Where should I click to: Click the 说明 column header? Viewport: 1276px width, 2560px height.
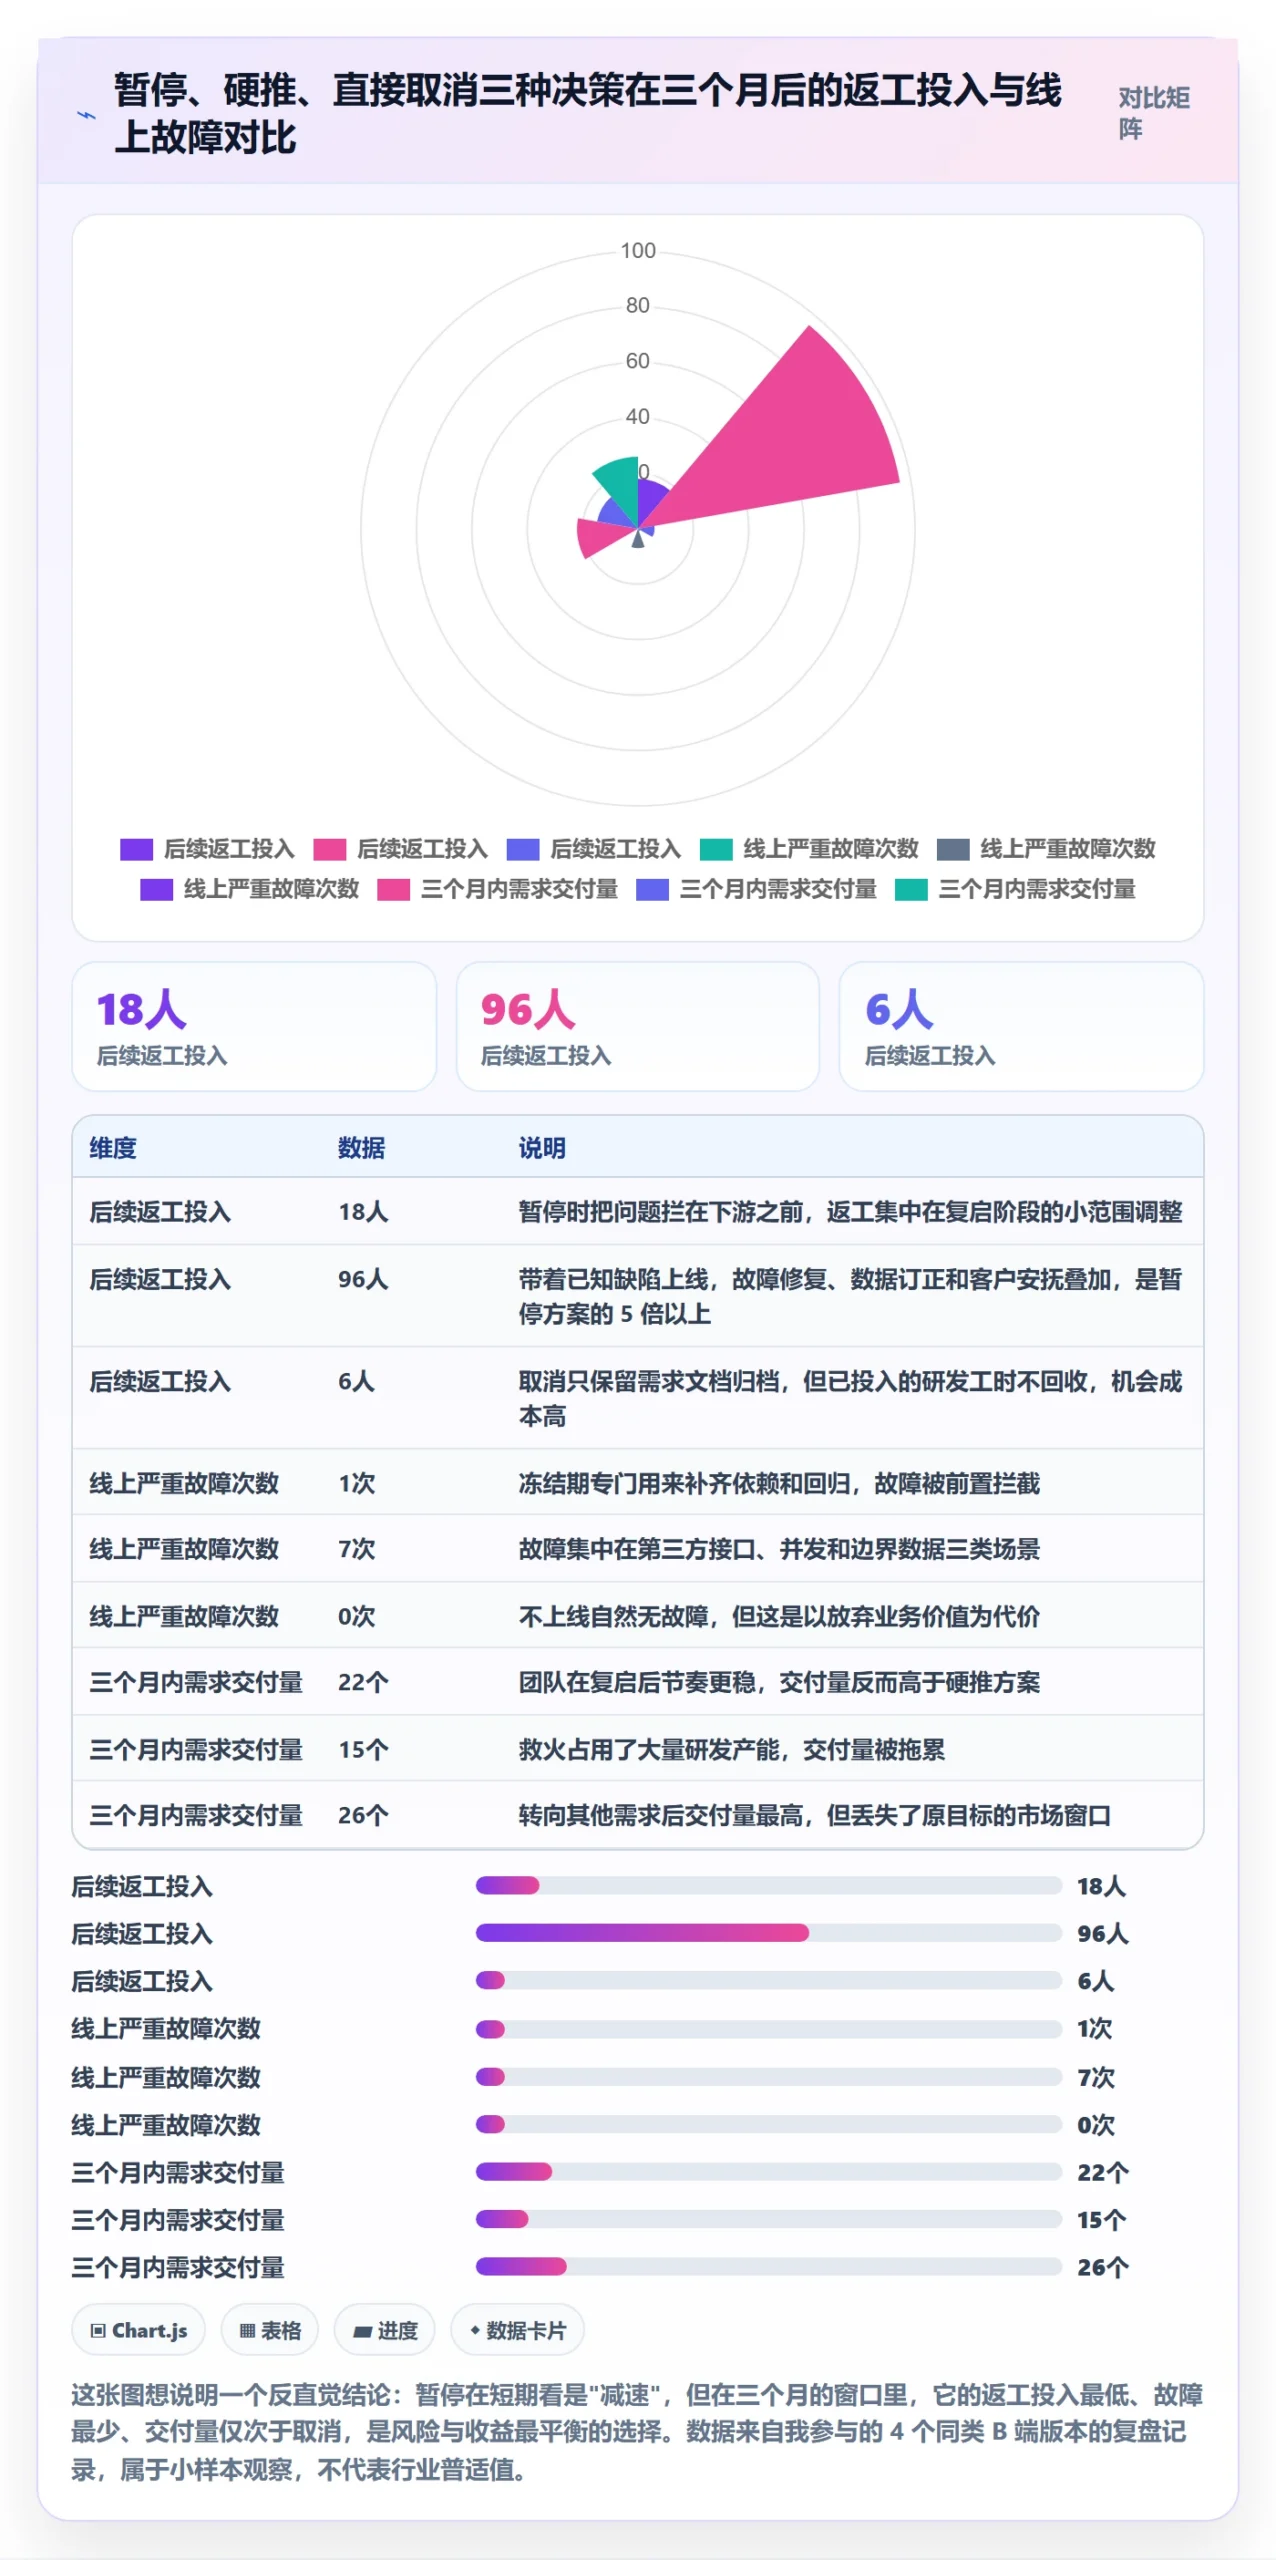[542, 1147]
